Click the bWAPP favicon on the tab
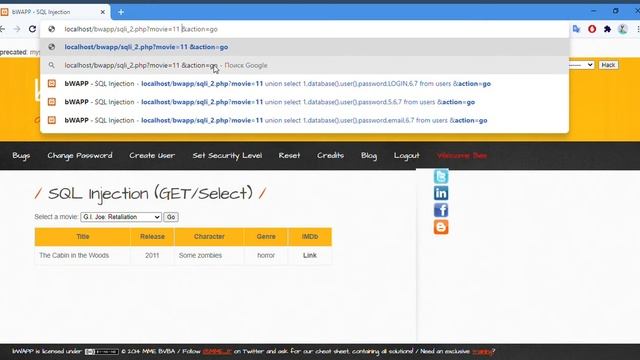This screenshot has height=360, width=640. point(4,12)
